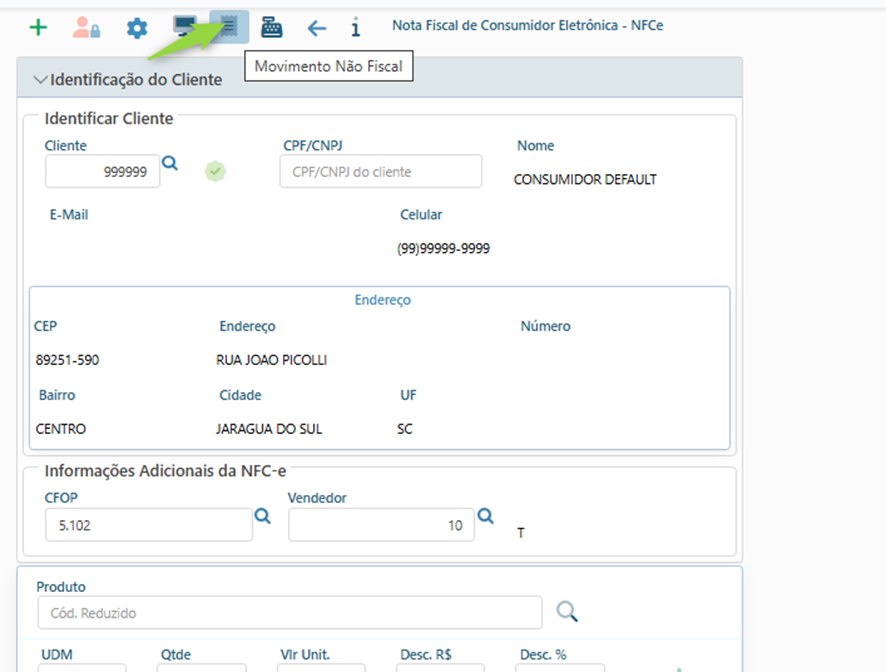Click the Cód. Reduzido product field
Viewport: 886px width, 672px height.
(x=289, y=612)
